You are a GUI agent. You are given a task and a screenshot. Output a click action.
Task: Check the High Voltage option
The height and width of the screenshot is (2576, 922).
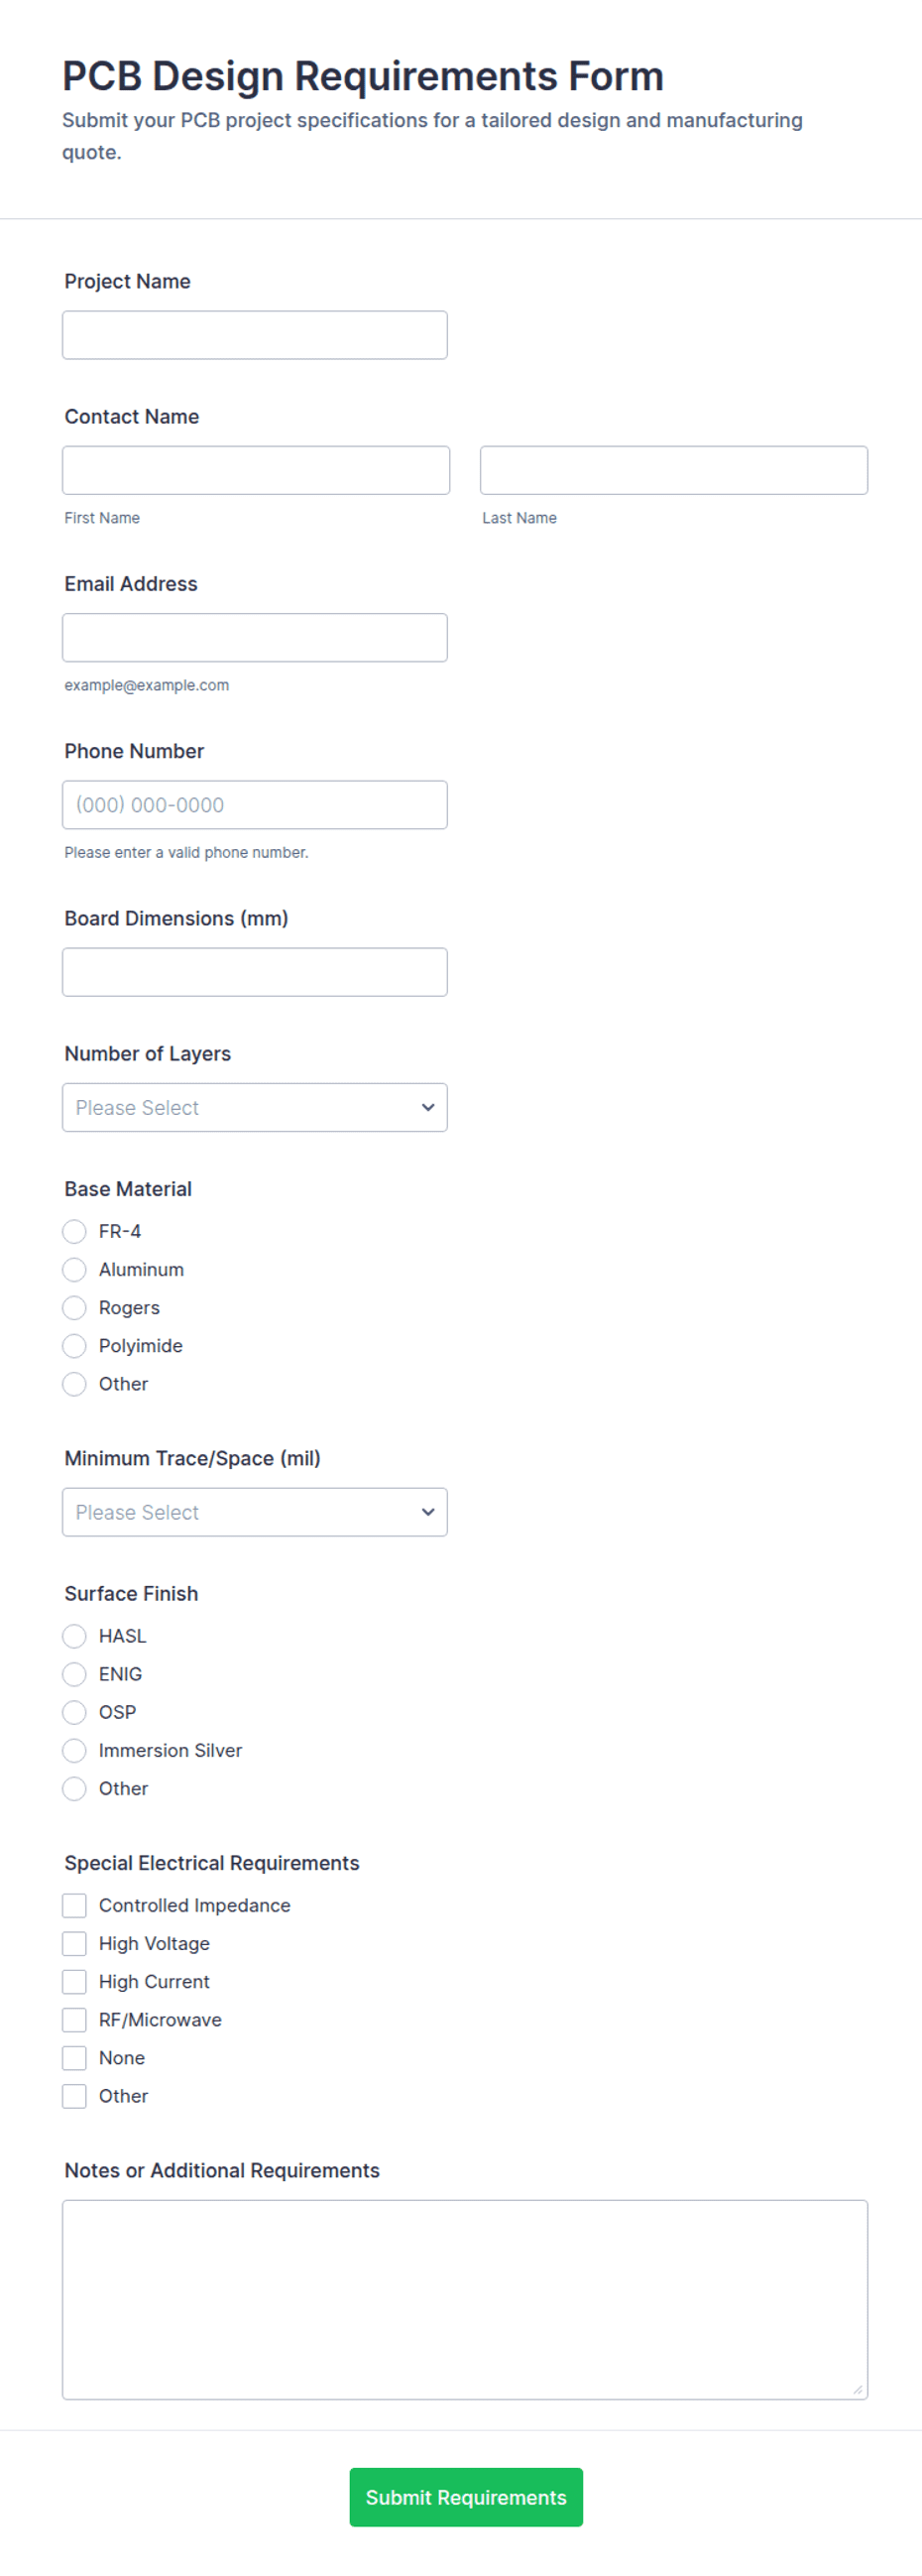(74, 1943)
